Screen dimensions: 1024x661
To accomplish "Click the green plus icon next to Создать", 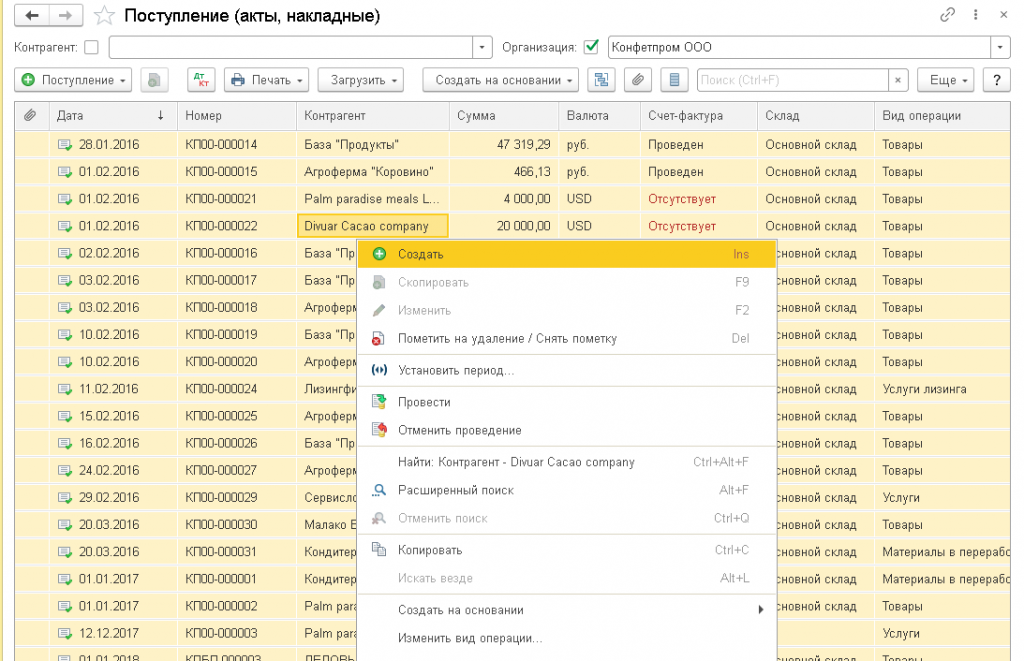I will click(x=379, y=254).
